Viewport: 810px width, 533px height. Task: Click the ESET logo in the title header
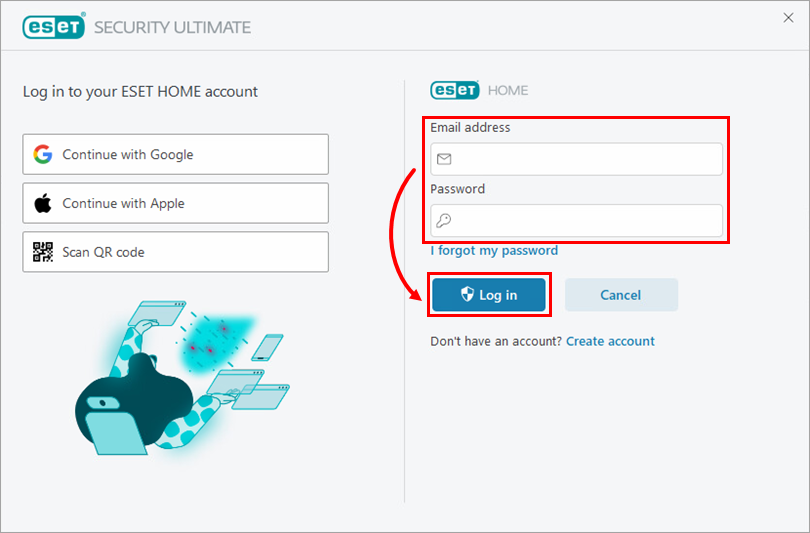(54, 26)
